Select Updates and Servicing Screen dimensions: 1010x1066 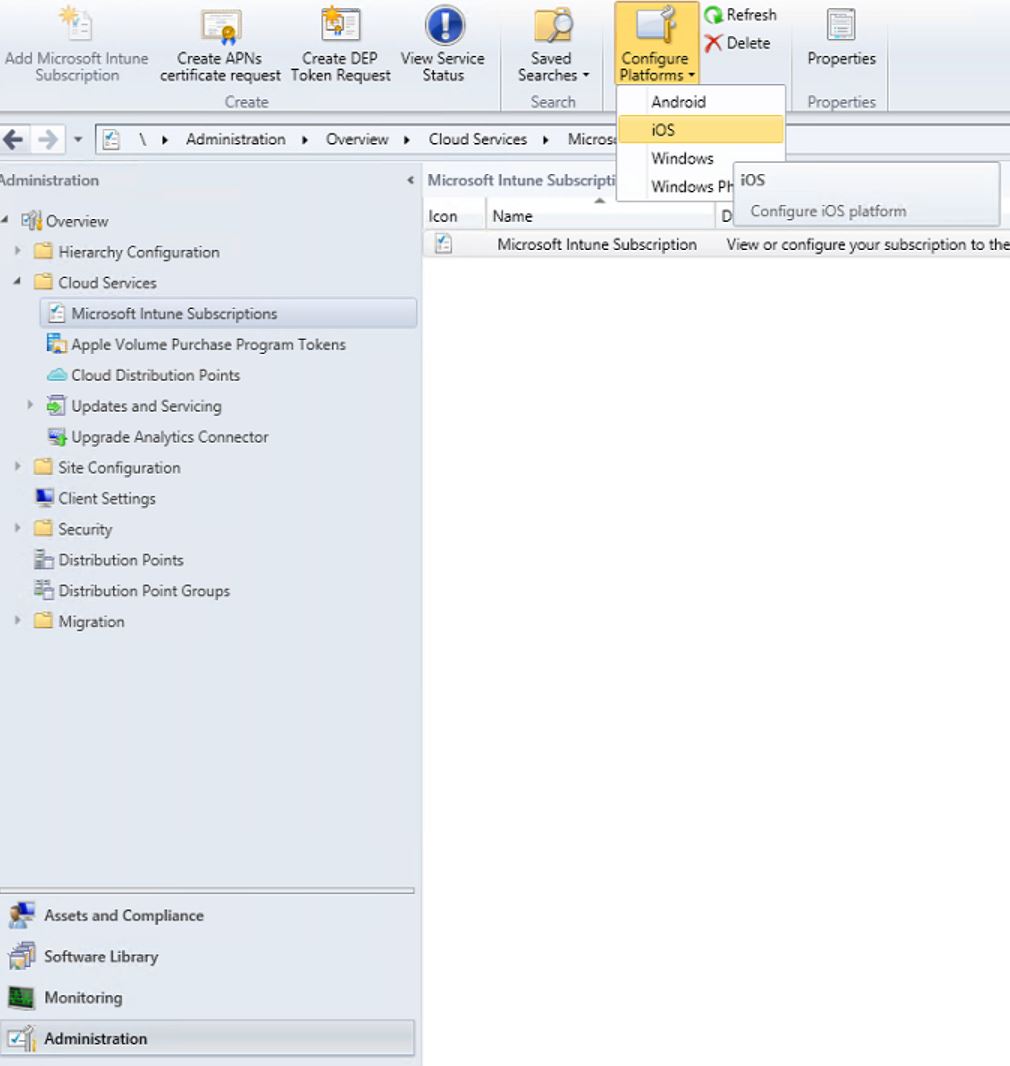(x=146, y=406)
